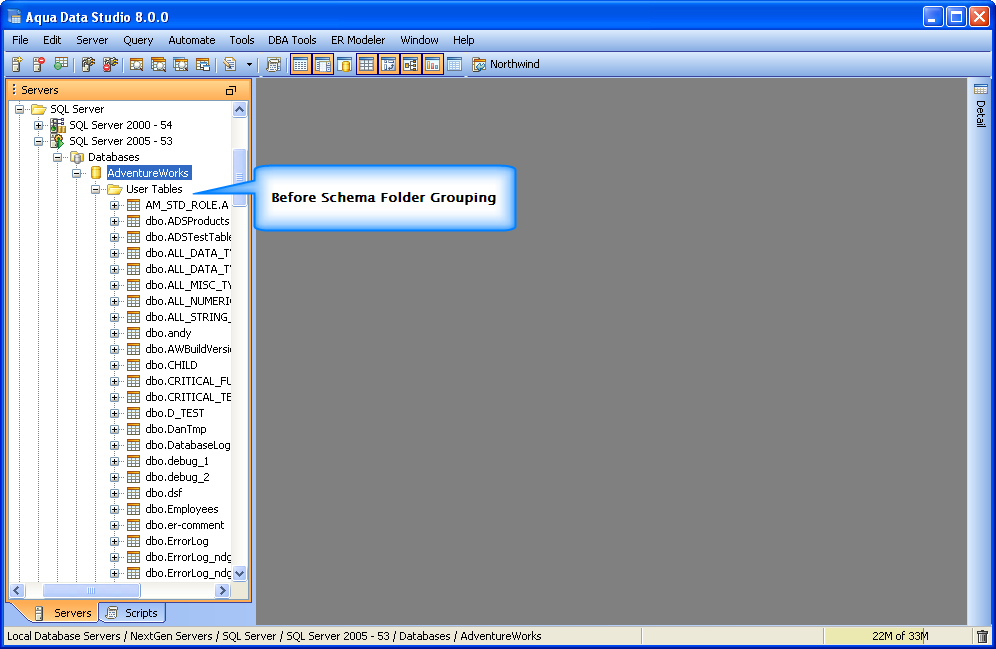Screen dimensions: 996x649
Task: Toggle the first highlighted table view button
Action: (300, 64)
